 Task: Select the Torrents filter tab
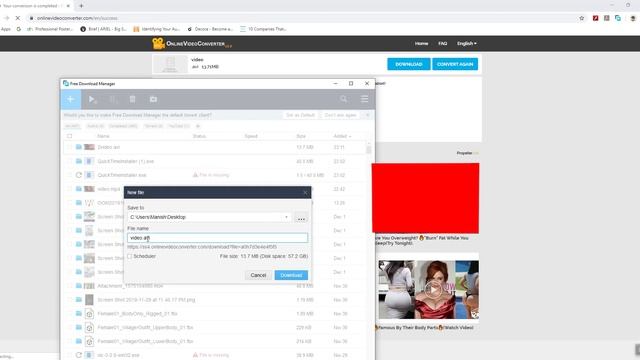tap(153, 126)
